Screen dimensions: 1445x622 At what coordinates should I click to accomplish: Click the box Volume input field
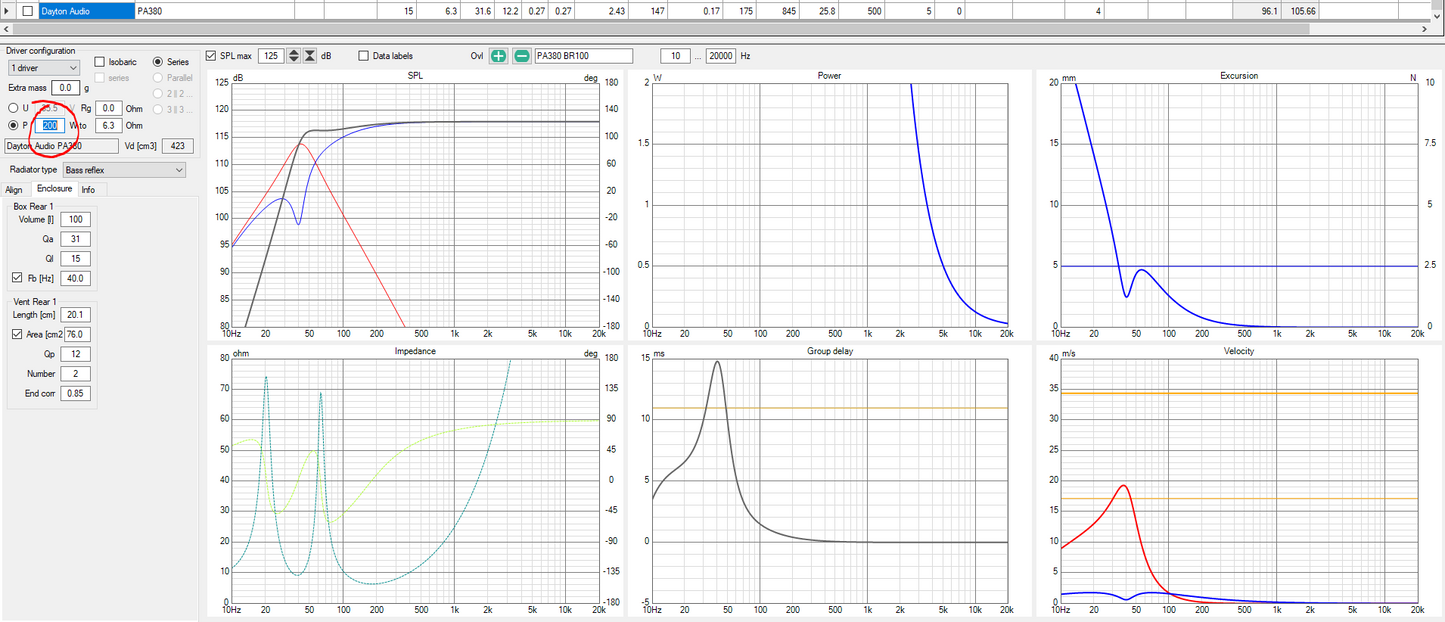[x=75, y=219]
